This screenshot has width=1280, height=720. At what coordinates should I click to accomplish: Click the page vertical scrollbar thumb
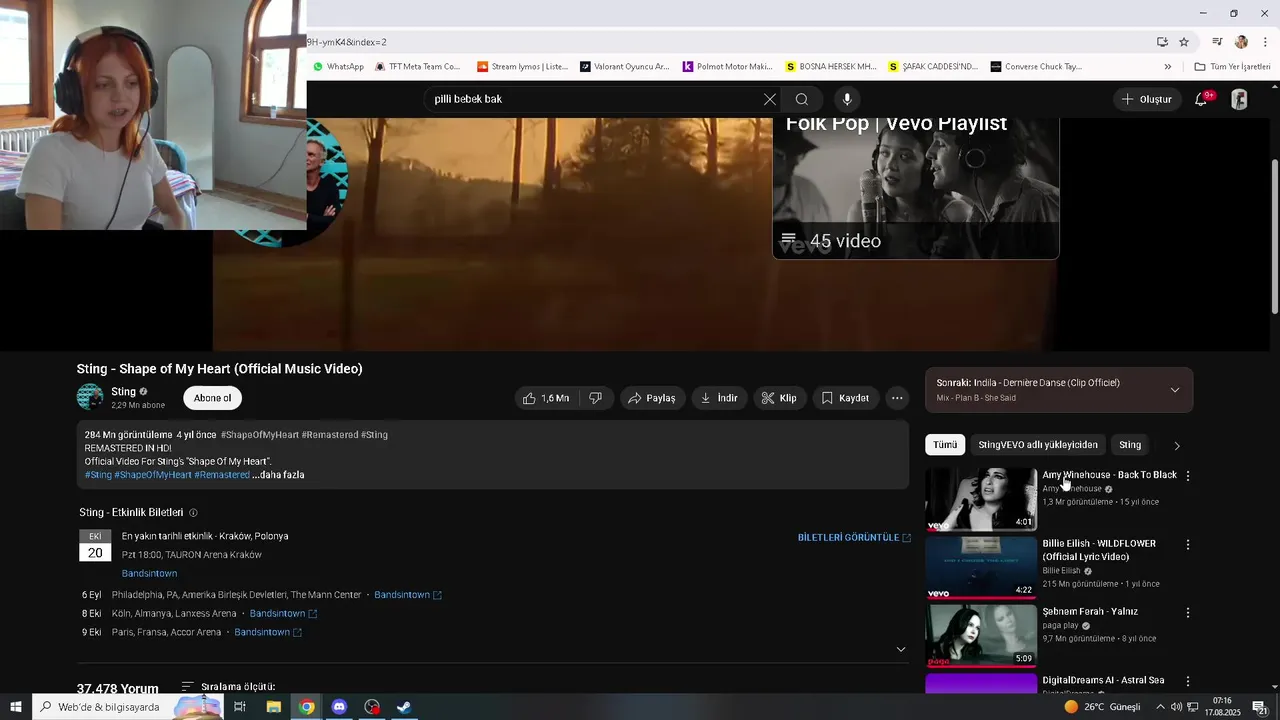pos(1274,238)
